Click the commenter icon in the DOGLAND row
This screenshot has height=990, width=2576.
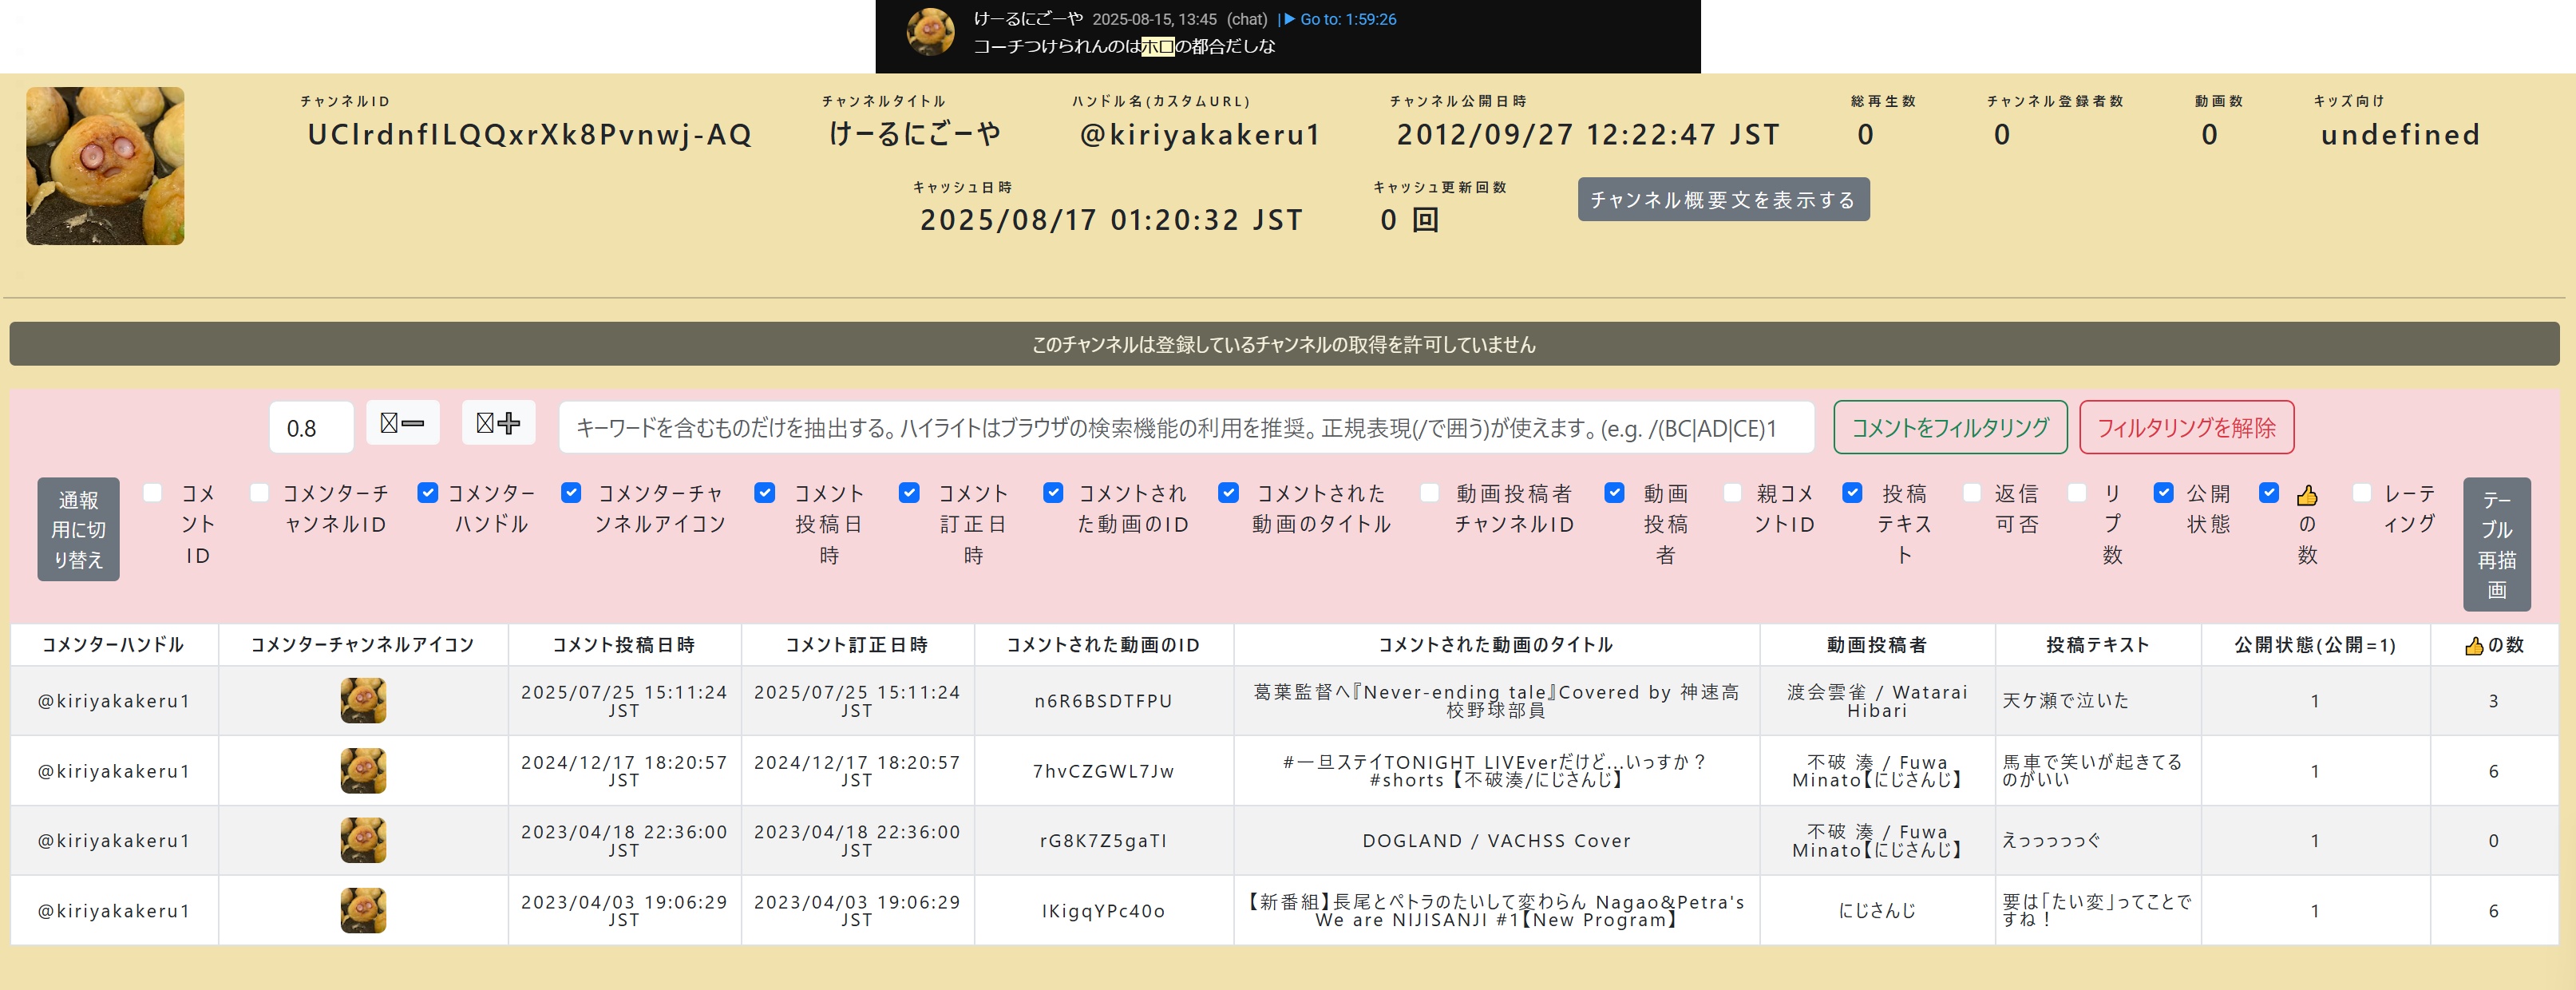[x=363, y=841]
